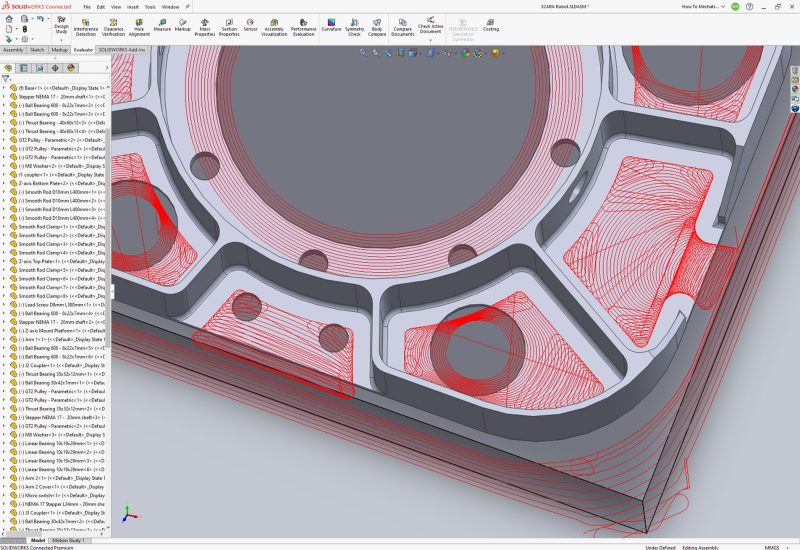Switch to the ConfigurationManager panel tab

pos(39,68)
